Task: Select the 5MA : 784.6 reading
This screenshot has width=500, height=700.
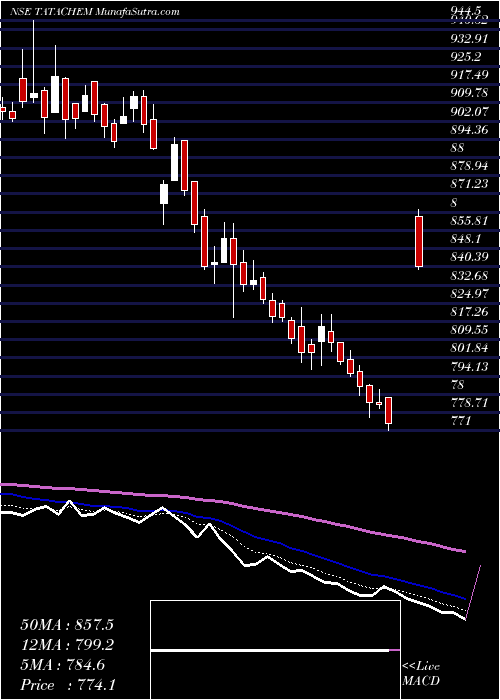Action: (62, 665)
